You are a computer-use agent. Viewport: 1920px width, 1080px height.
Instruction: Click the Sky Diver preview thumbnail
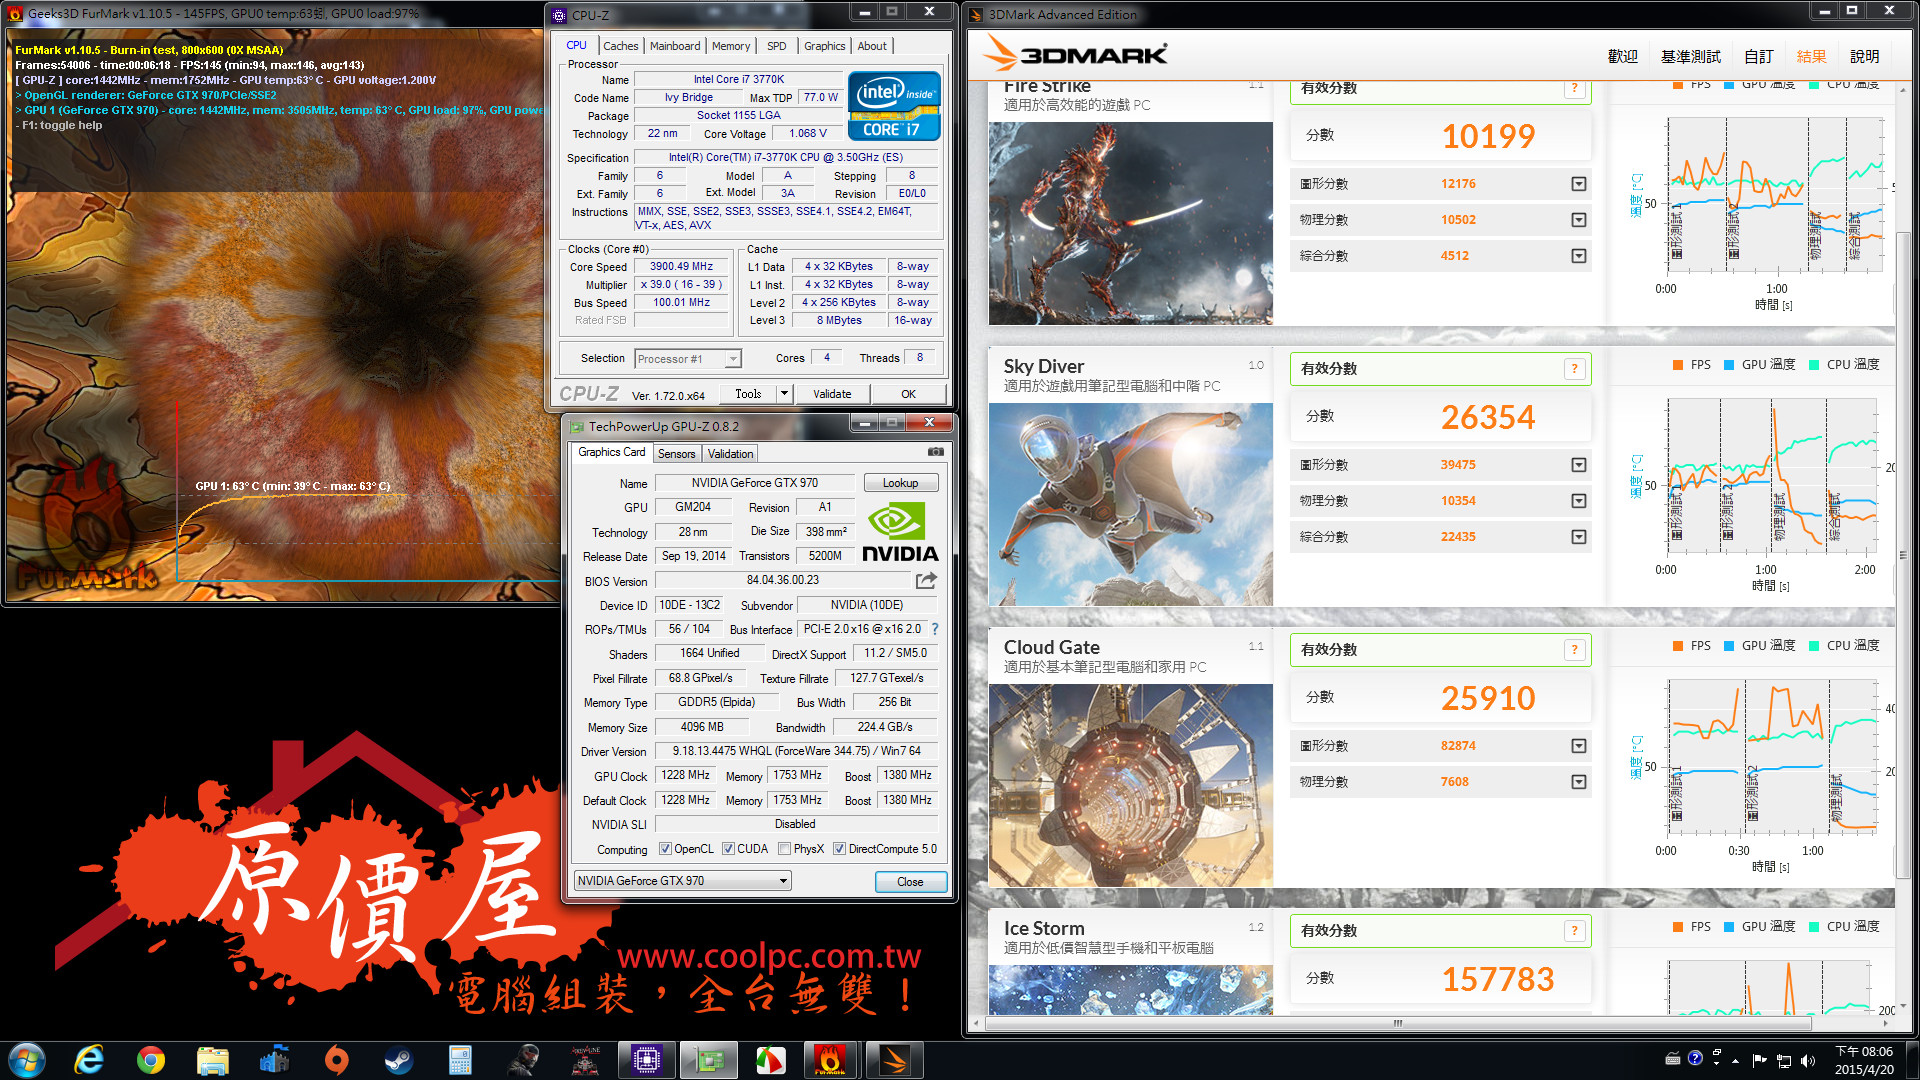(1130, 504)
